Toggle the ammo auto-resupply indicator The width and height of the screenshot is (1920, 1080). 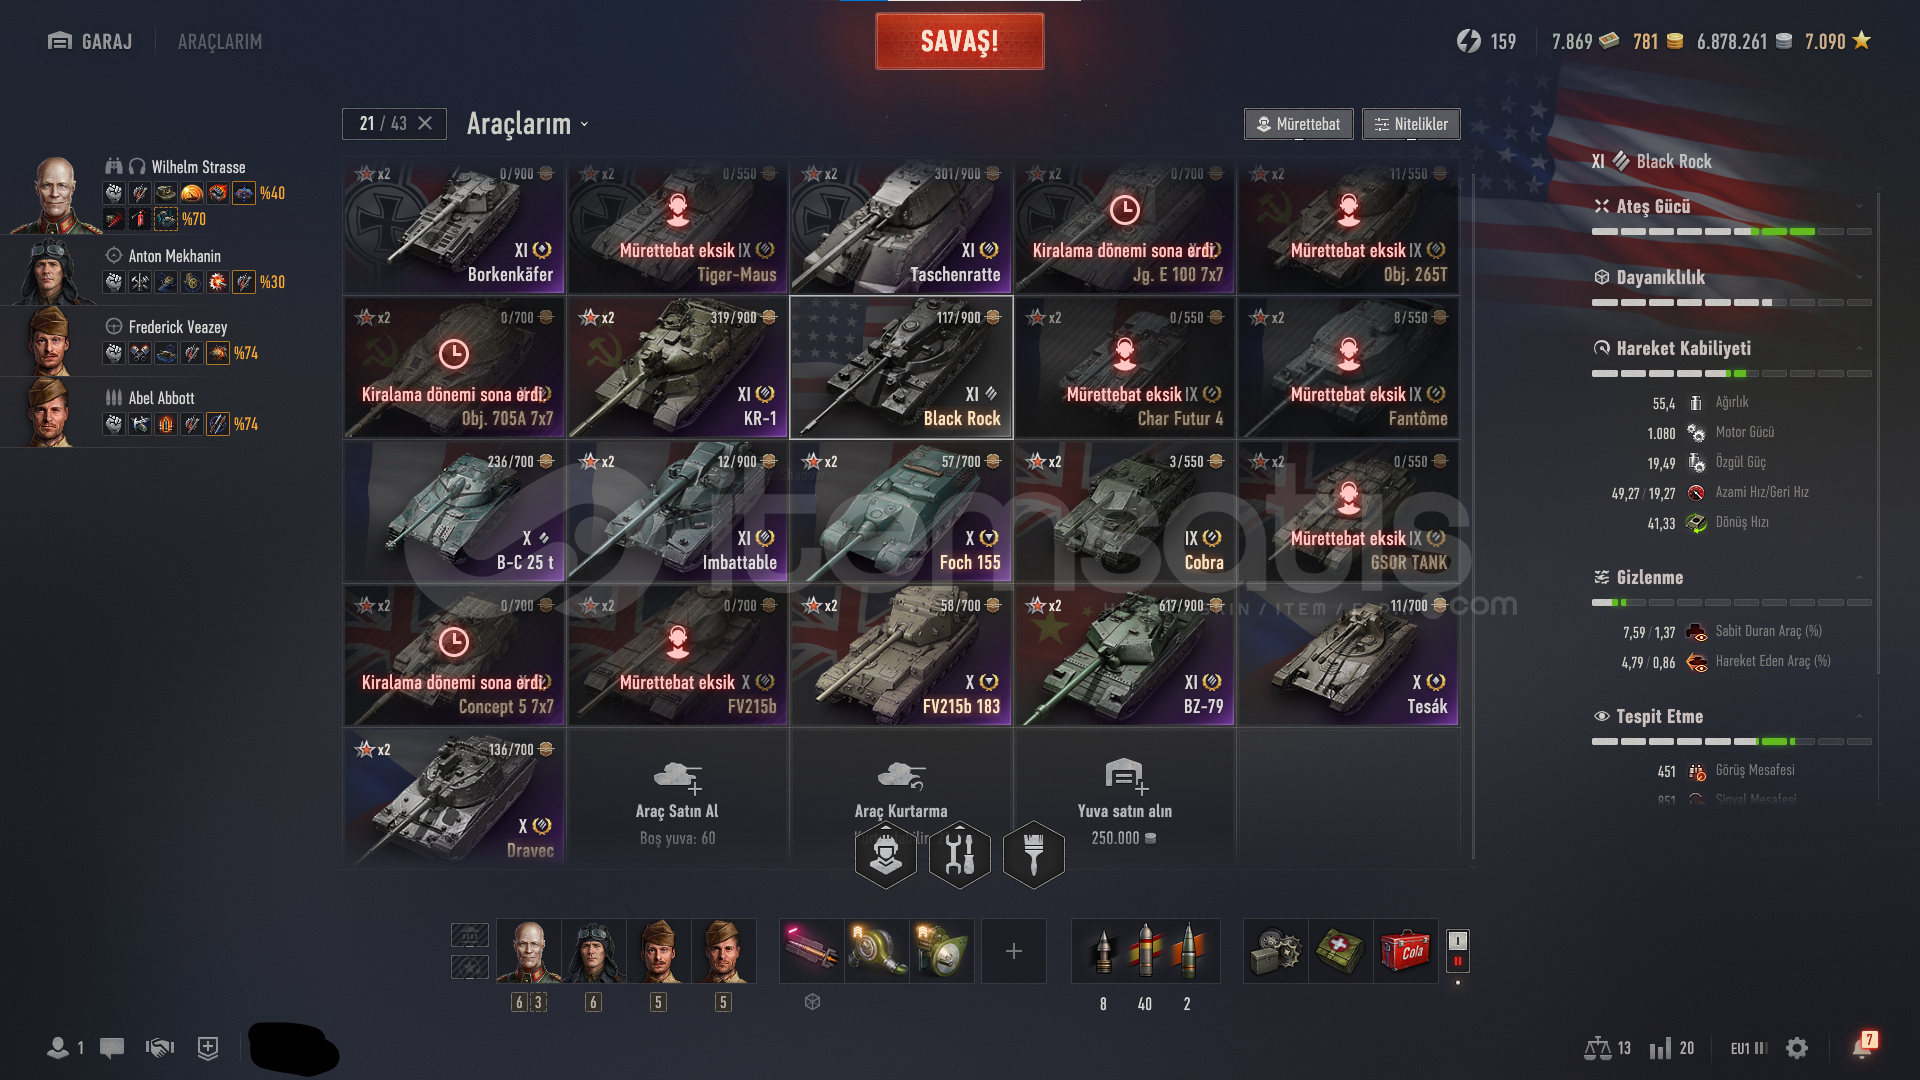[x=1458, y=950]
